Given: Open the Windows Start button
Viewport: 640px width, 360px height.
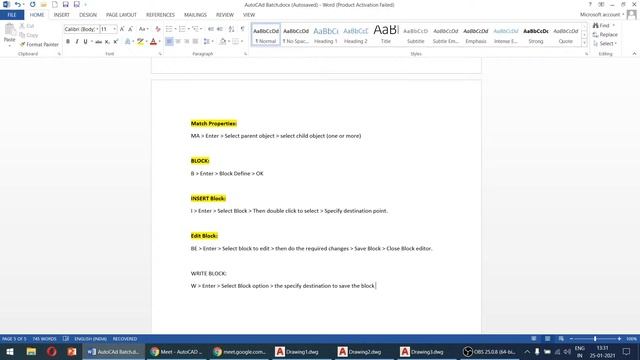Looking at the screenshot, I should point(10,352).
